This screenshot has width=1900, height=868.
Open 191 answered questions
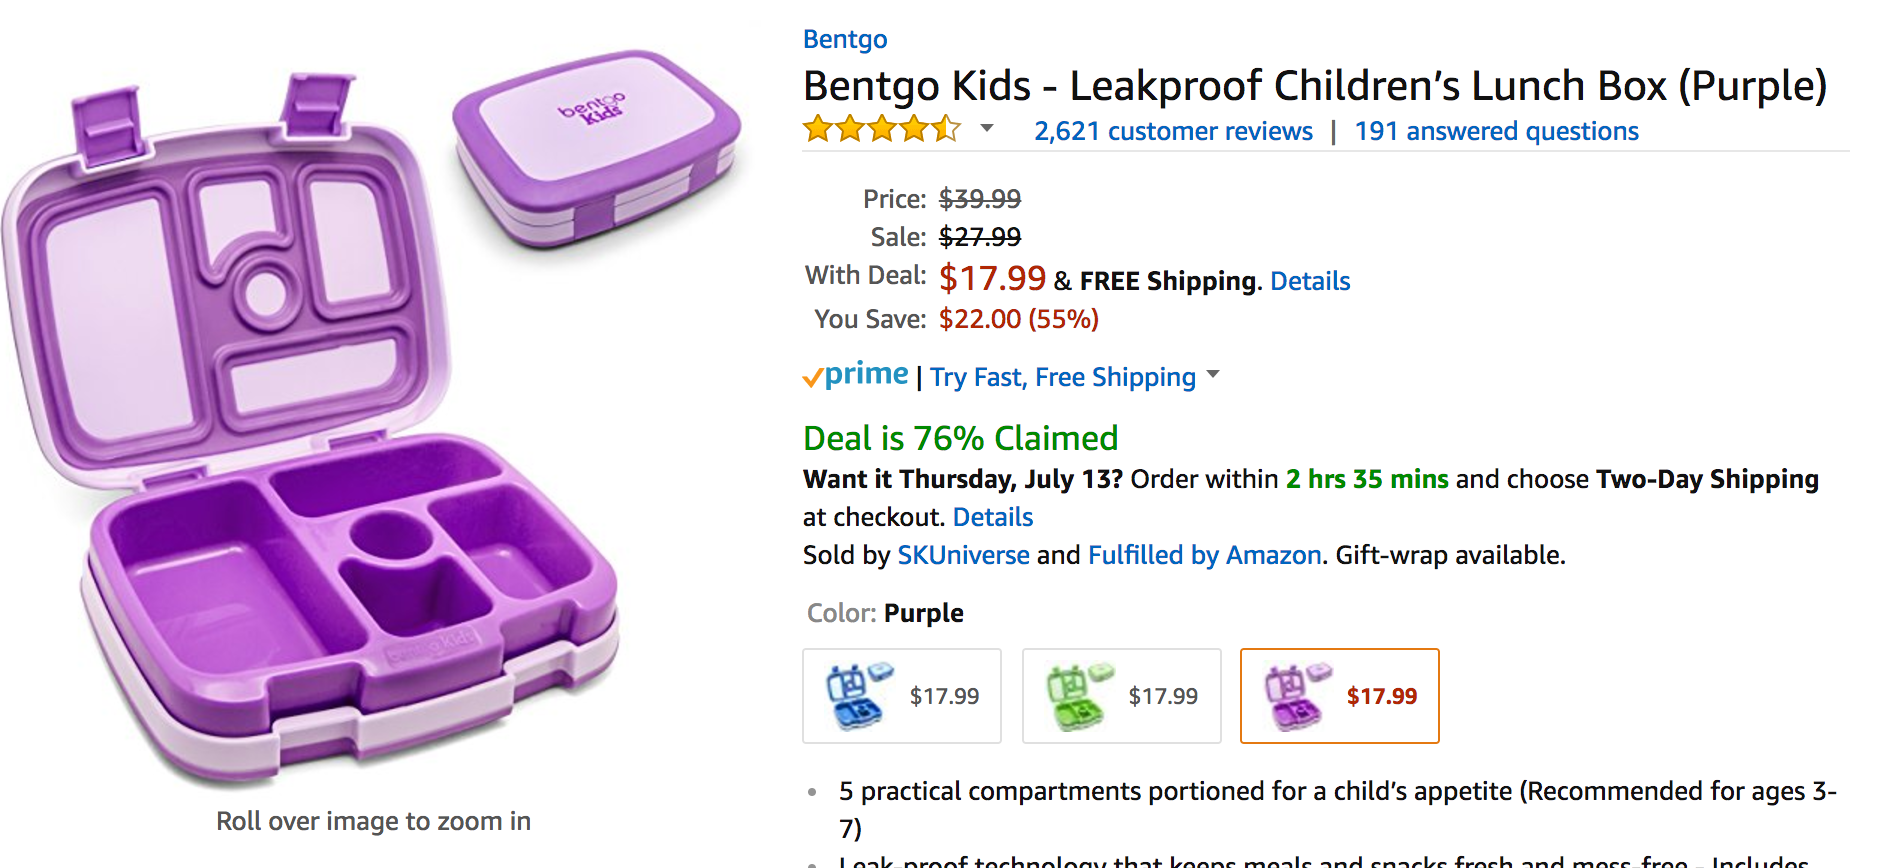[x=1496, y=131]
